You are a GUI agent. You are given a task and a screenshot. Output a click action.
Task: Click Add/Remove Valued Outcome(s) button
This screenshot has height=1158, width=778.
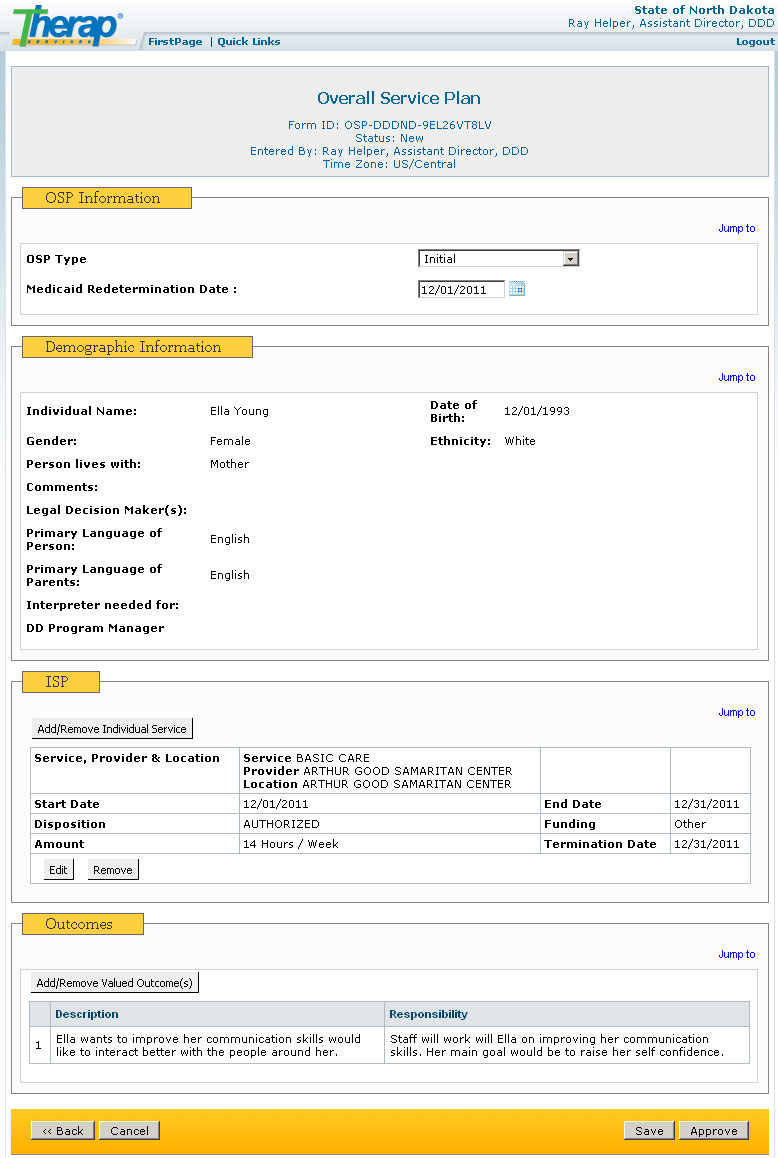click(x=115, y=983)
